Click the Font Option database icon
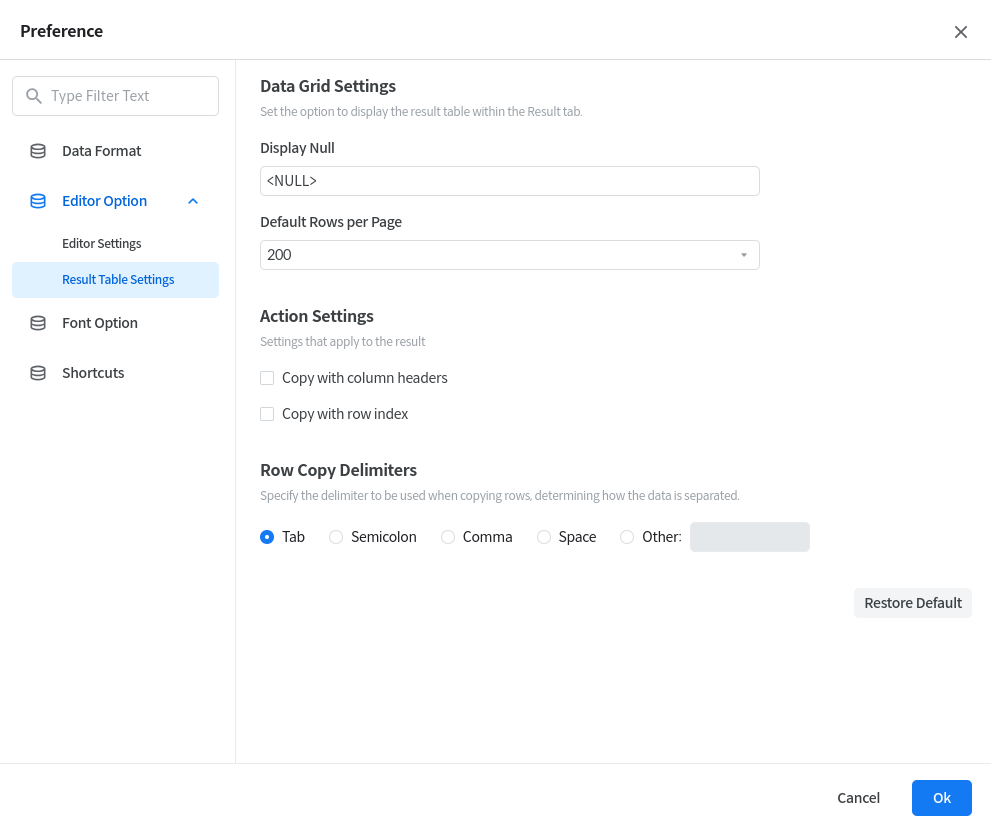Image resolution: width=991 pixels, height=836 pixels. click(38, 323)
